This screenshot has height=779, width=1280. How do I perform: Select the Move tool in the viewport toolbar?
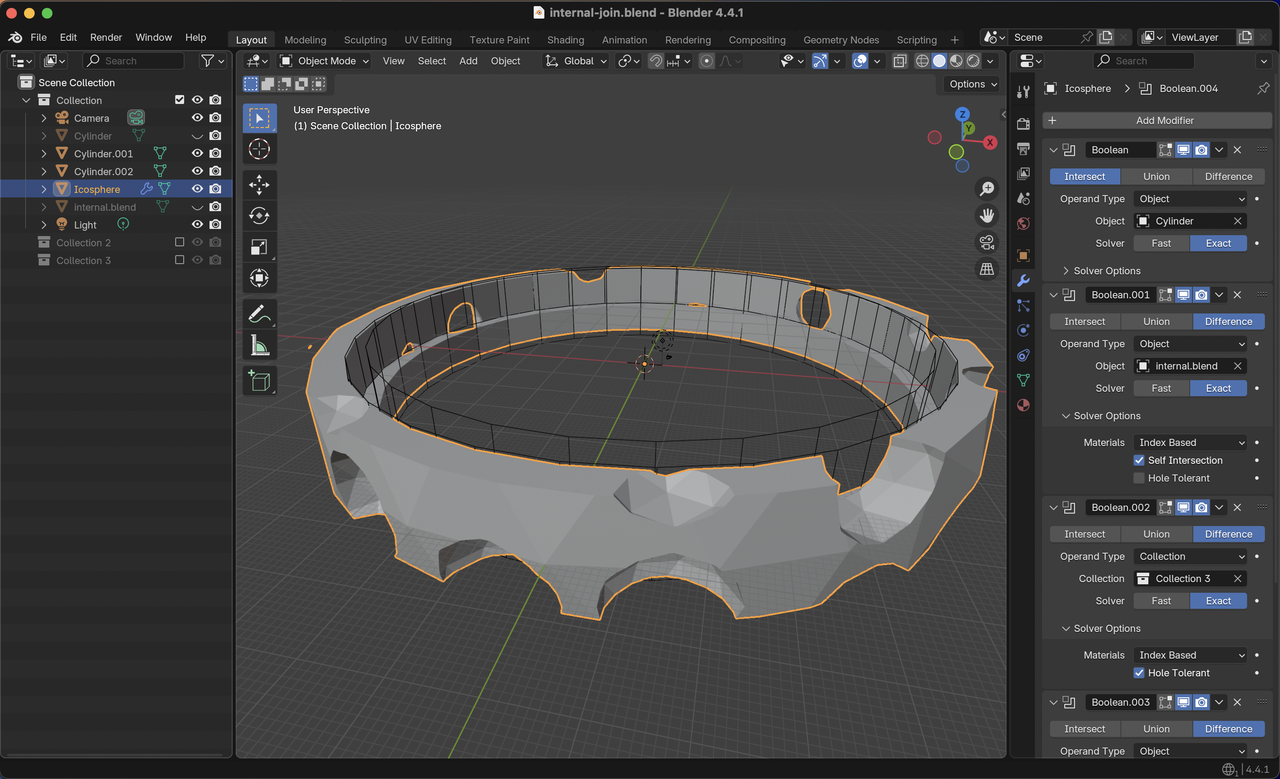259,184
